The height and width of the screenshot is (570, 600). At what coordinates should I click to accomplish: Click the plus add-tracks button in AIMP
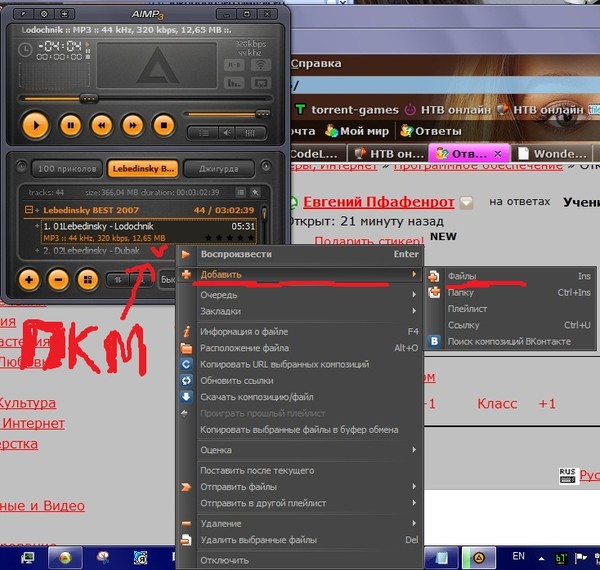coord(29,280)
